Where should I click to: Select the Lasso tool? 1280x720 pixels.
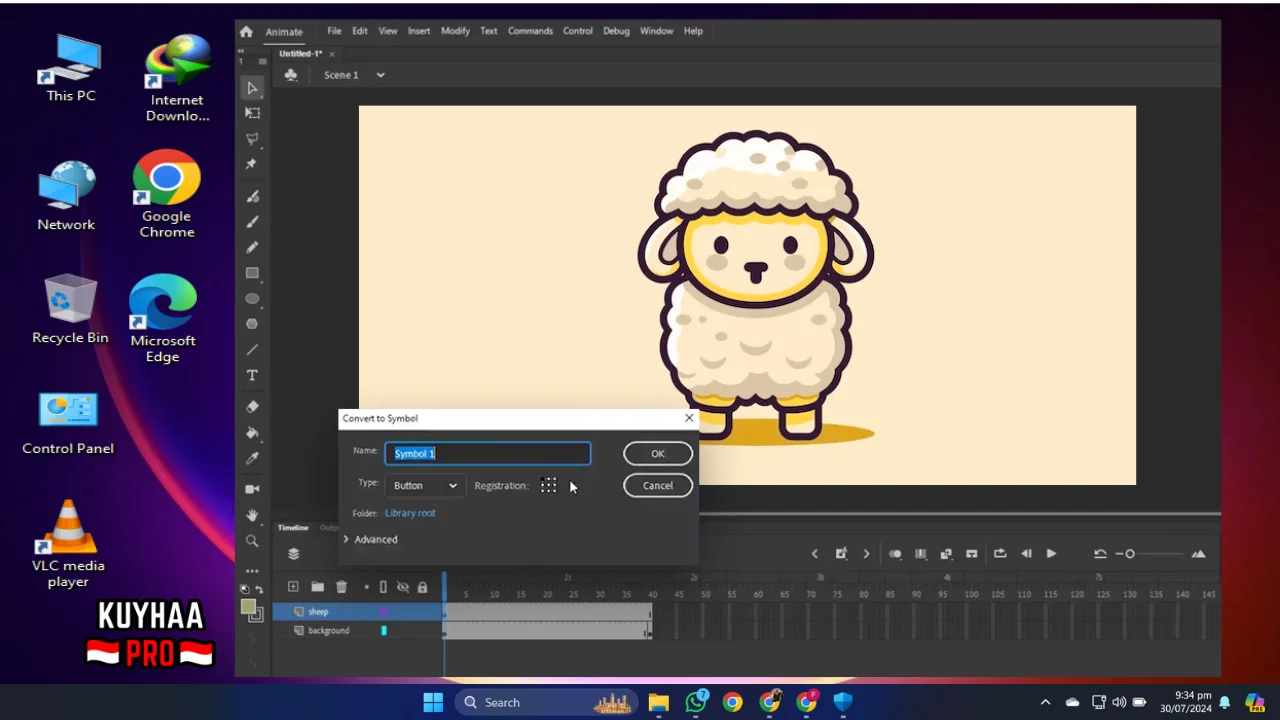(252, 139)
